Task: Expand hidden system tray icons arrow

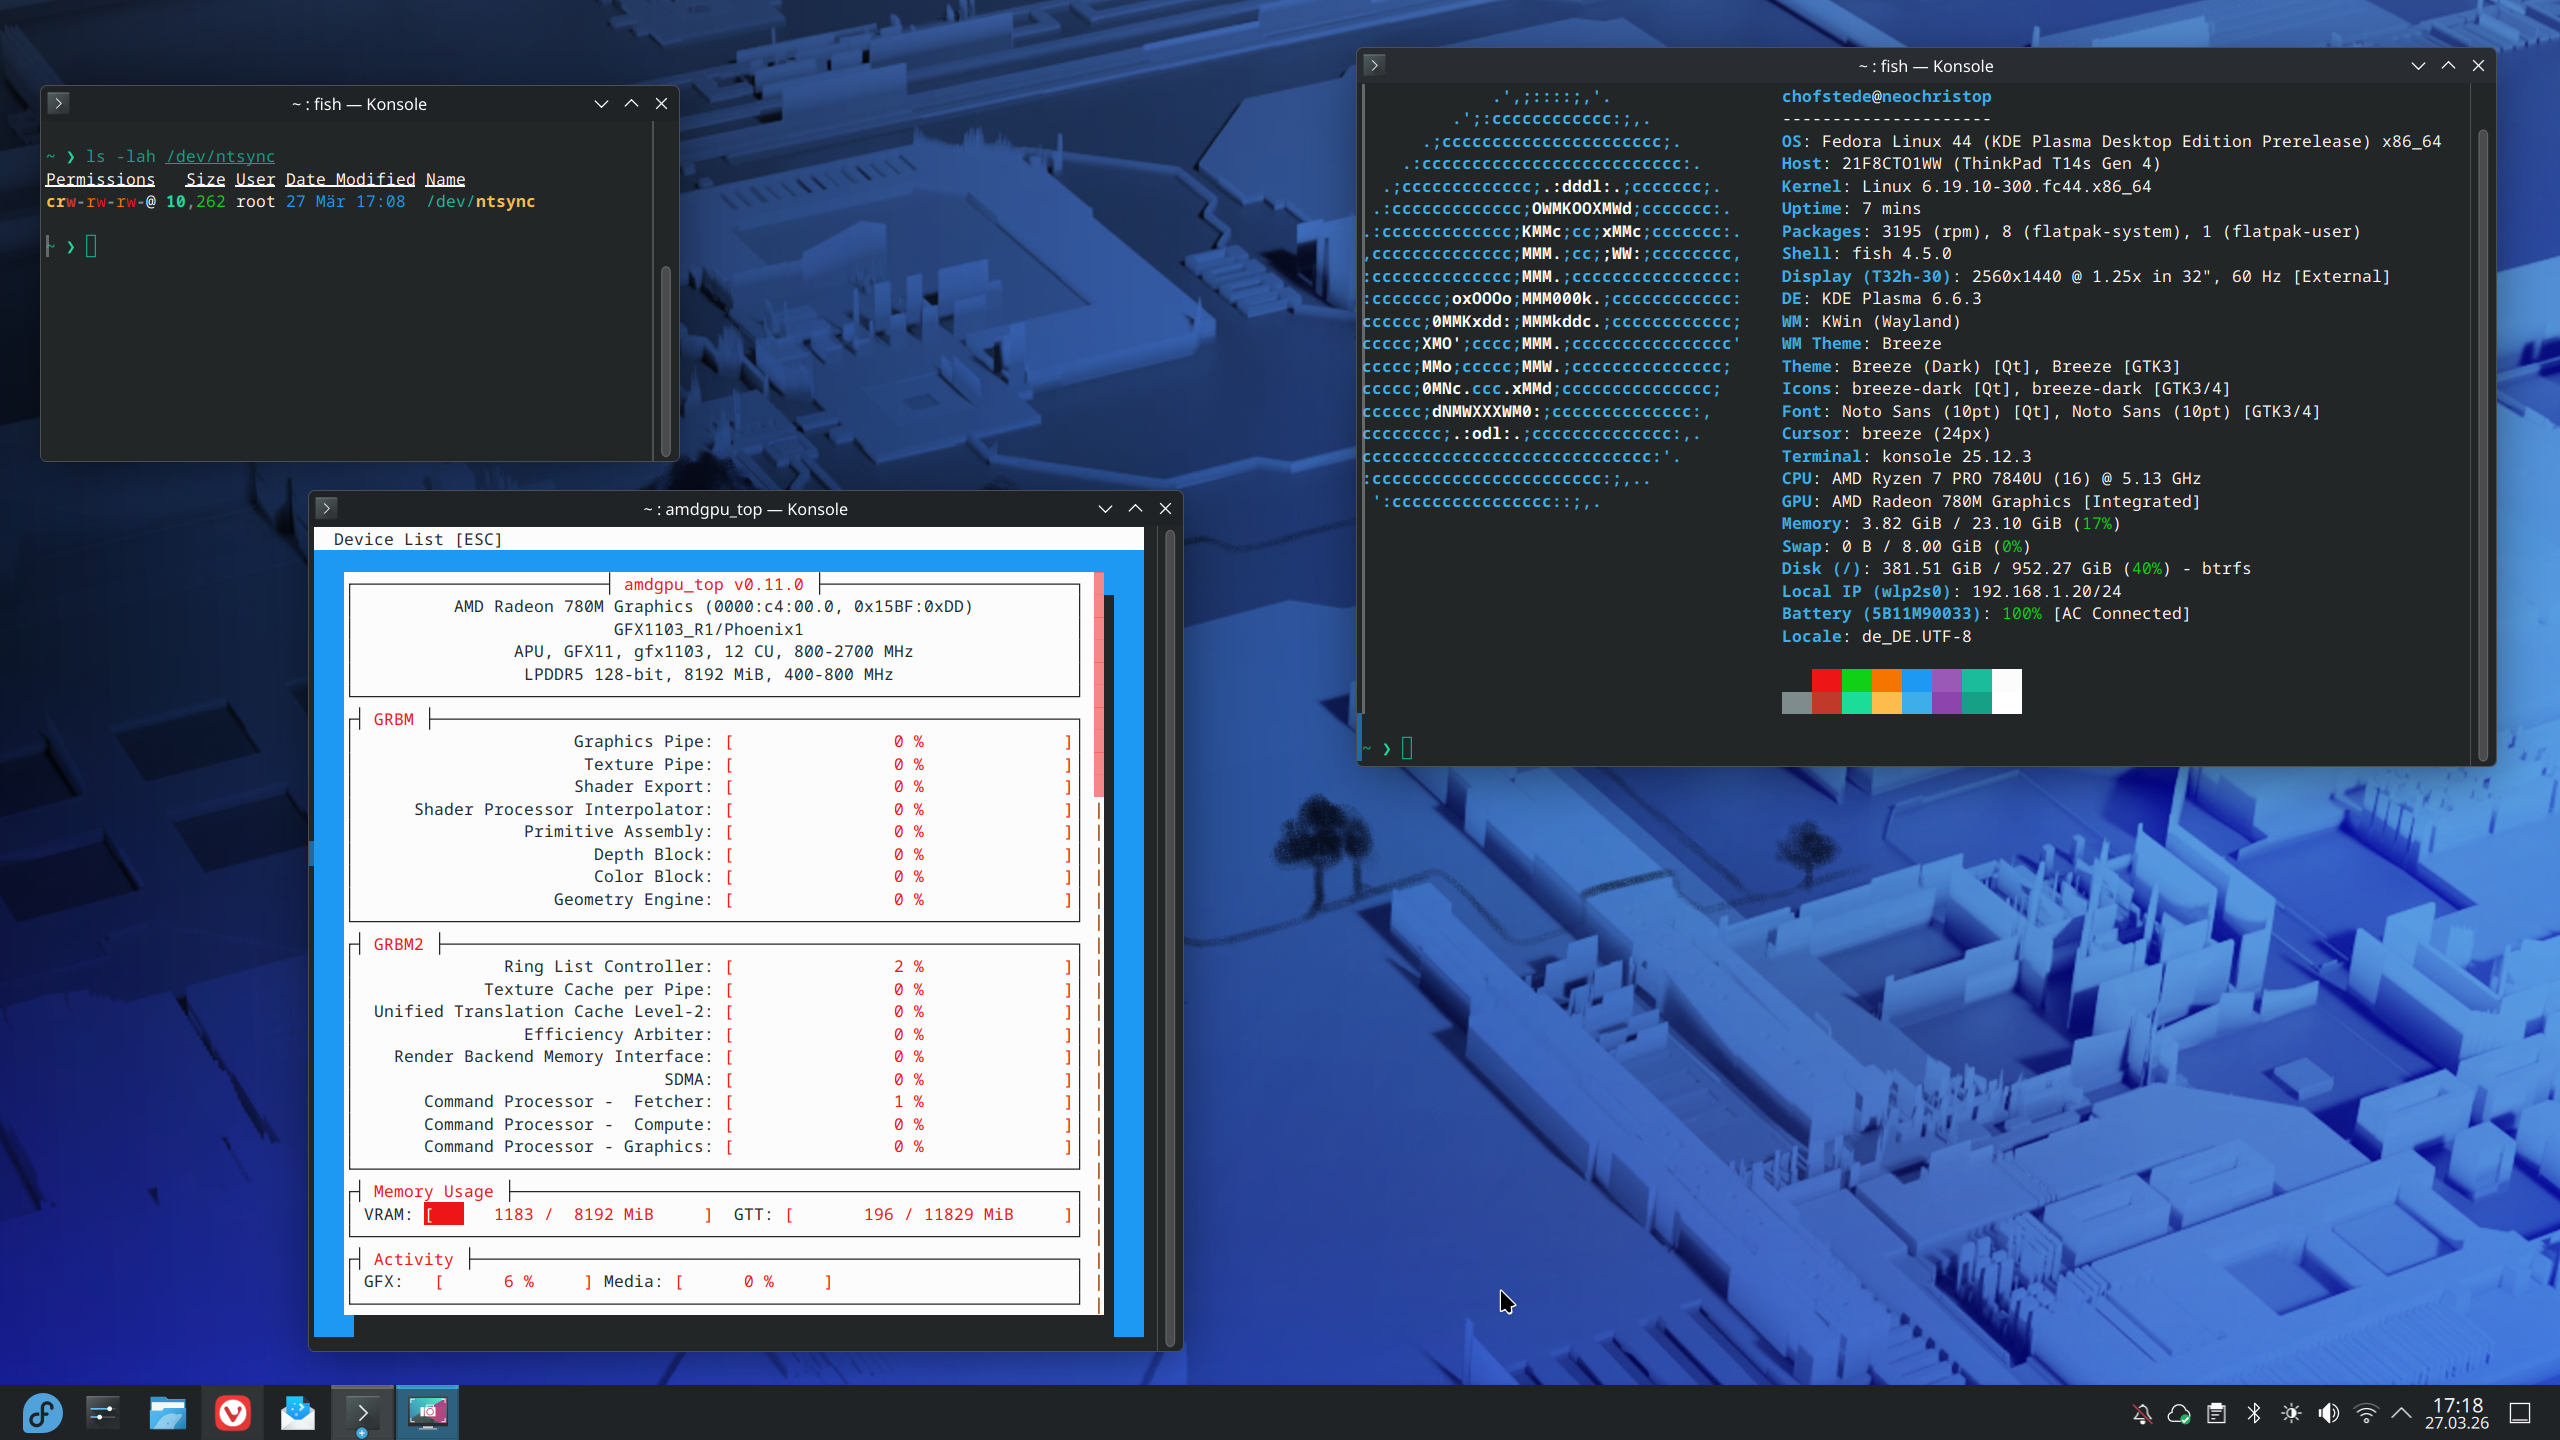Action: point(2401,1413)
